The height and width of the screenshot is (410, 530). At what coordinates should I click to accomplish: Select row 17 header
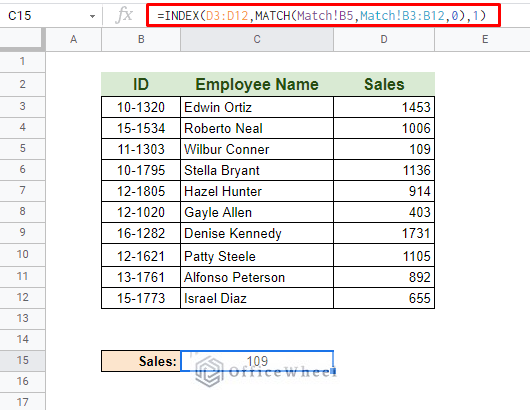point(22,402)
